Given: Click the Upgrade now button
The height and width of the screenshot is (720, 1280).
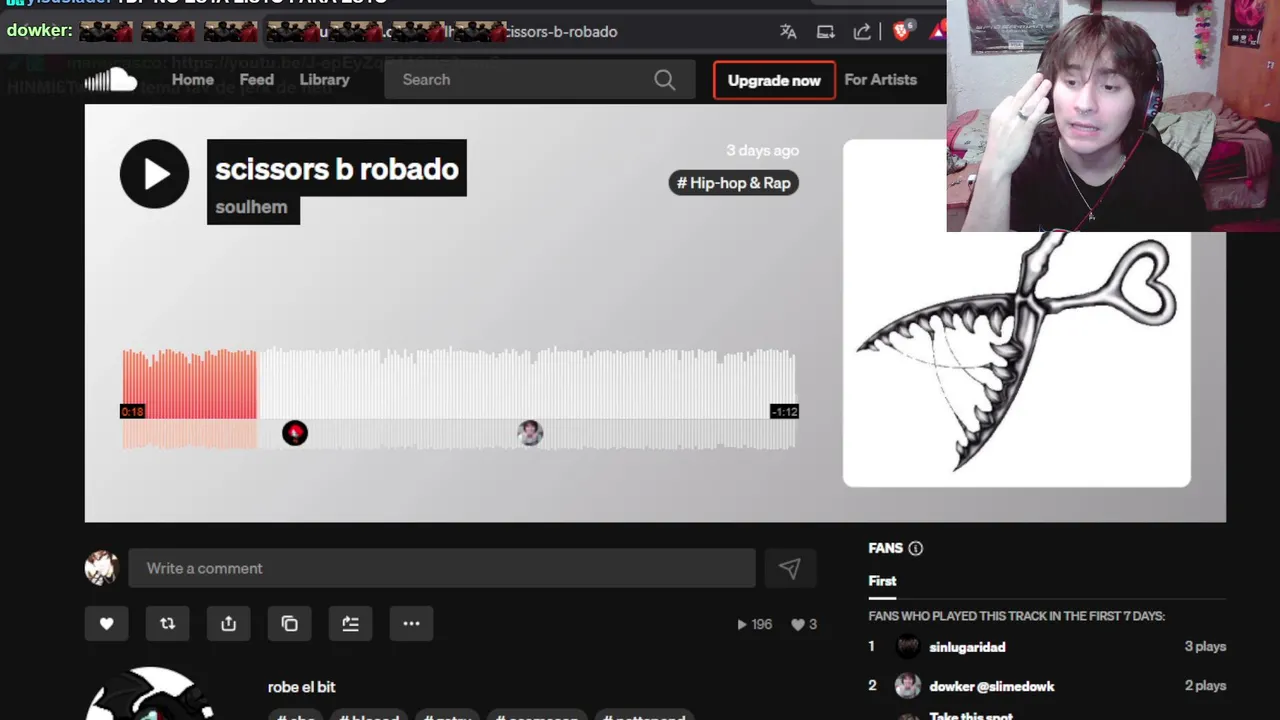Looking at the screenshot, I should 774,80.
